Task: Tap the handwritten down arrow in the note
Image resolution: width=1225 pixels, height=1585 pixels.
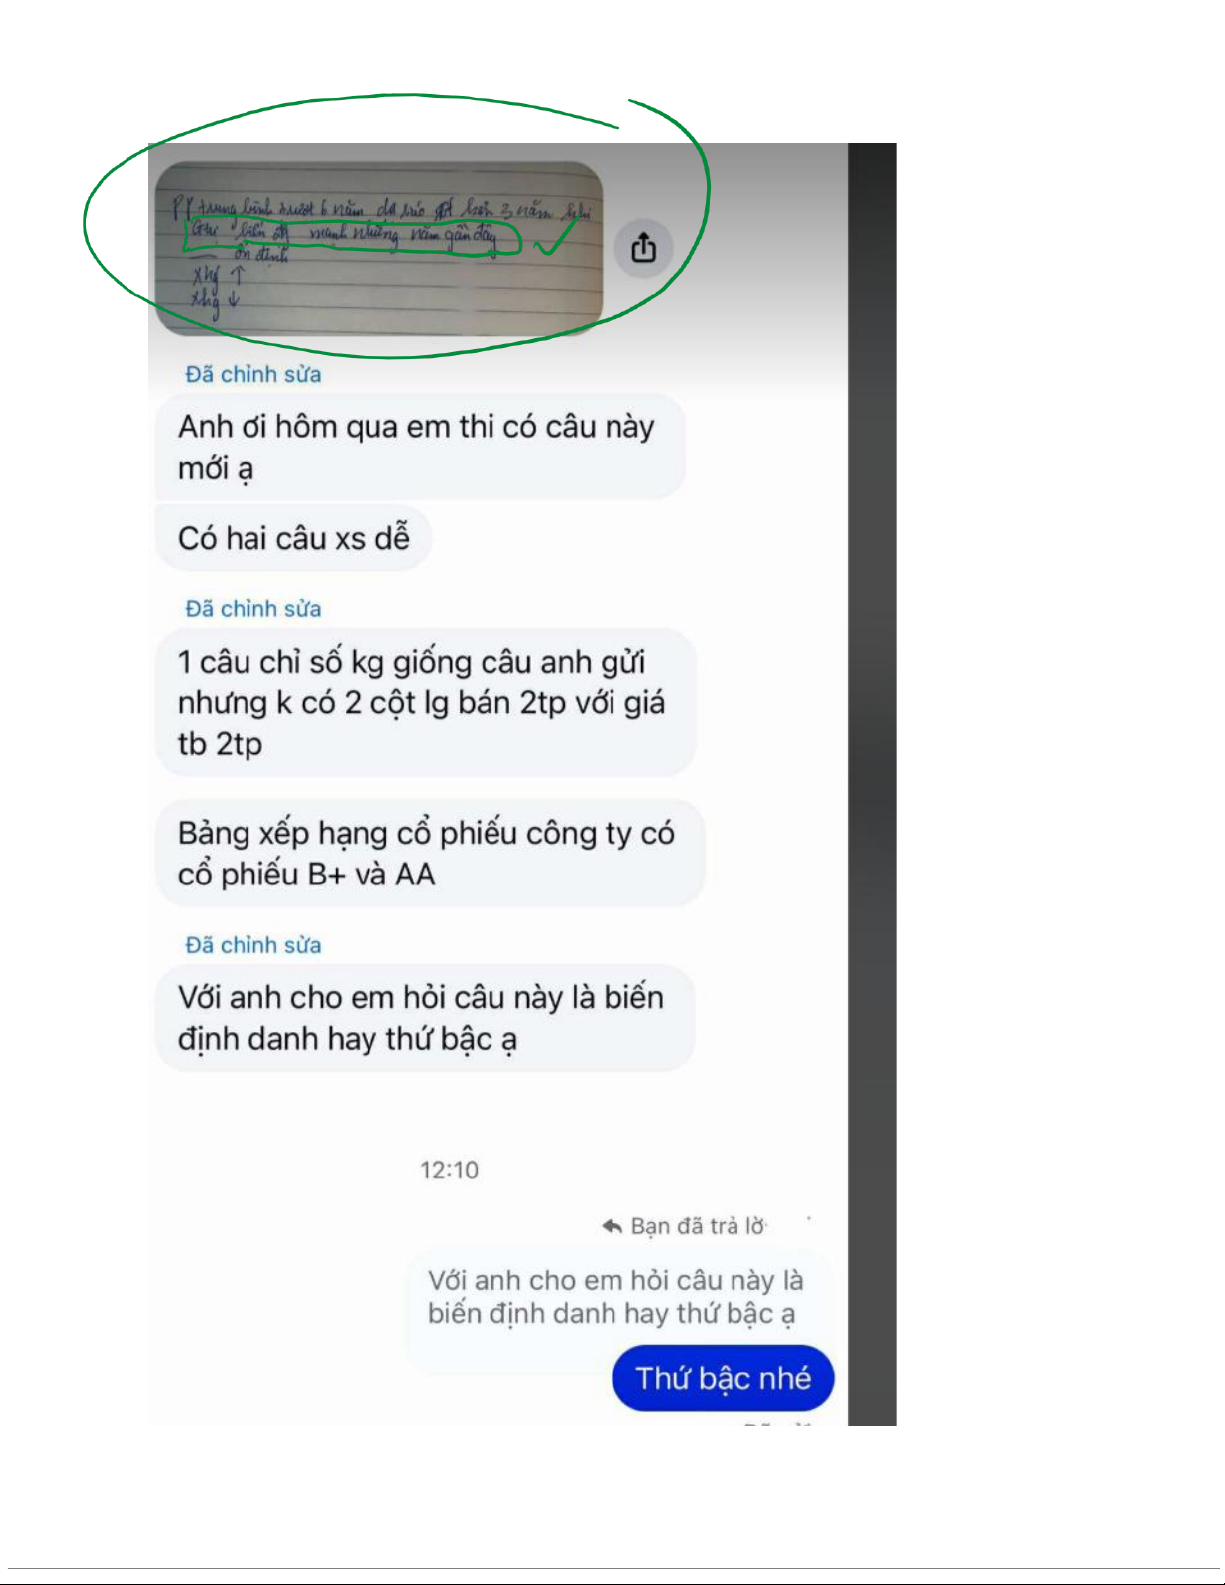Action: point(234,299)
